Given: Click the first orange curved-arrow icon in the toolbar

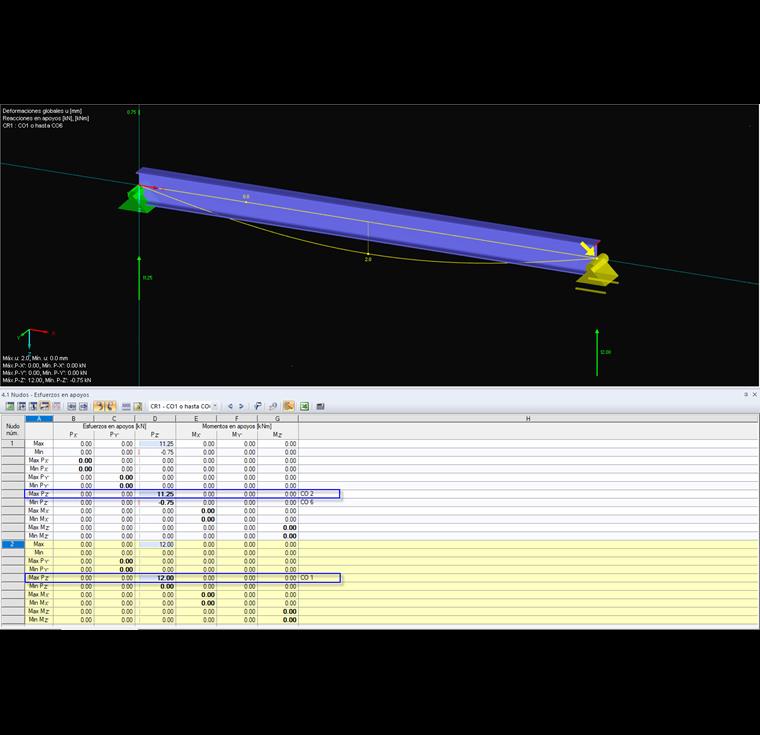Looking at the screenshot, I should 99,406.
